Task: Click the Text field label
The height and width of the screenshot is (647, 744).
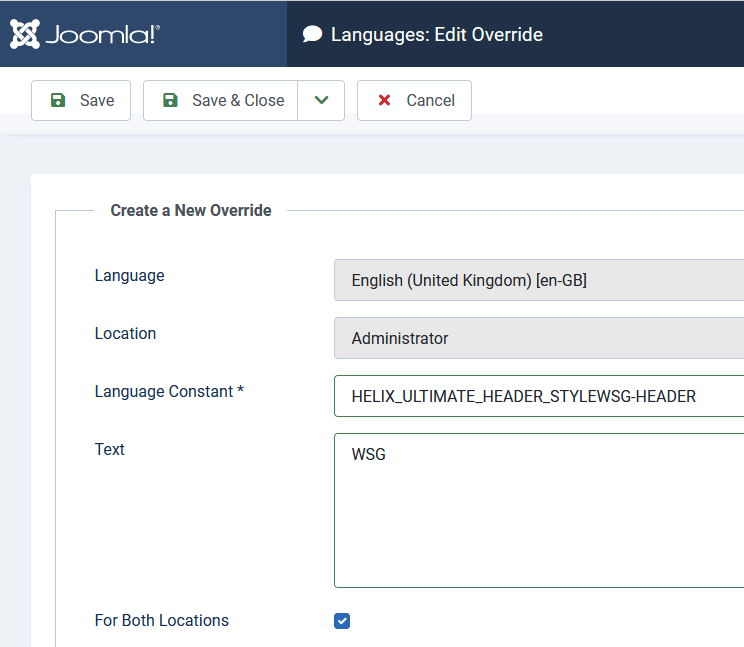Action: [109, 449]
